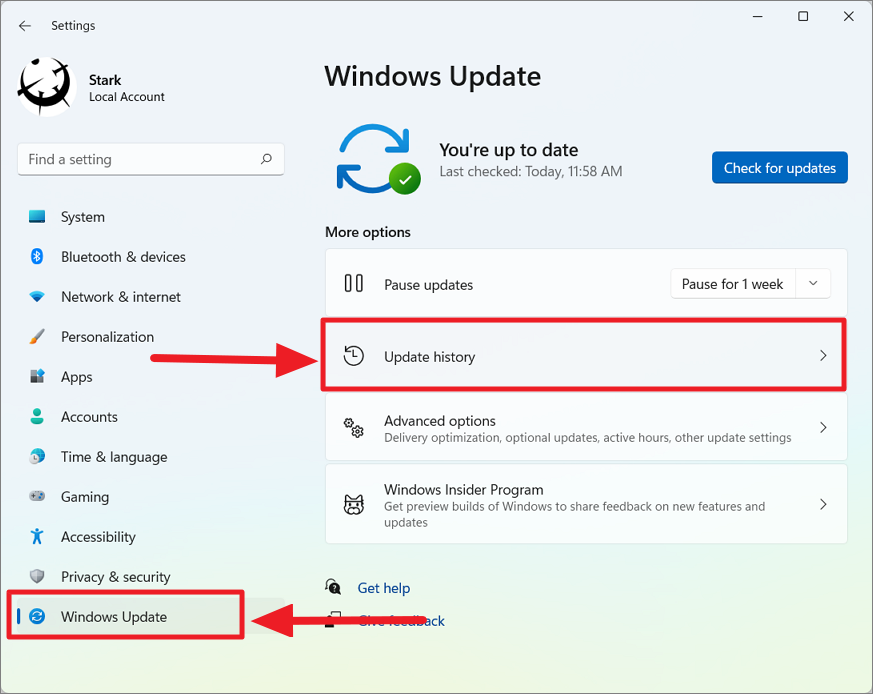Click the magnifier icon in the search box
The image size is (873, 694).
[x=266, y=159]
